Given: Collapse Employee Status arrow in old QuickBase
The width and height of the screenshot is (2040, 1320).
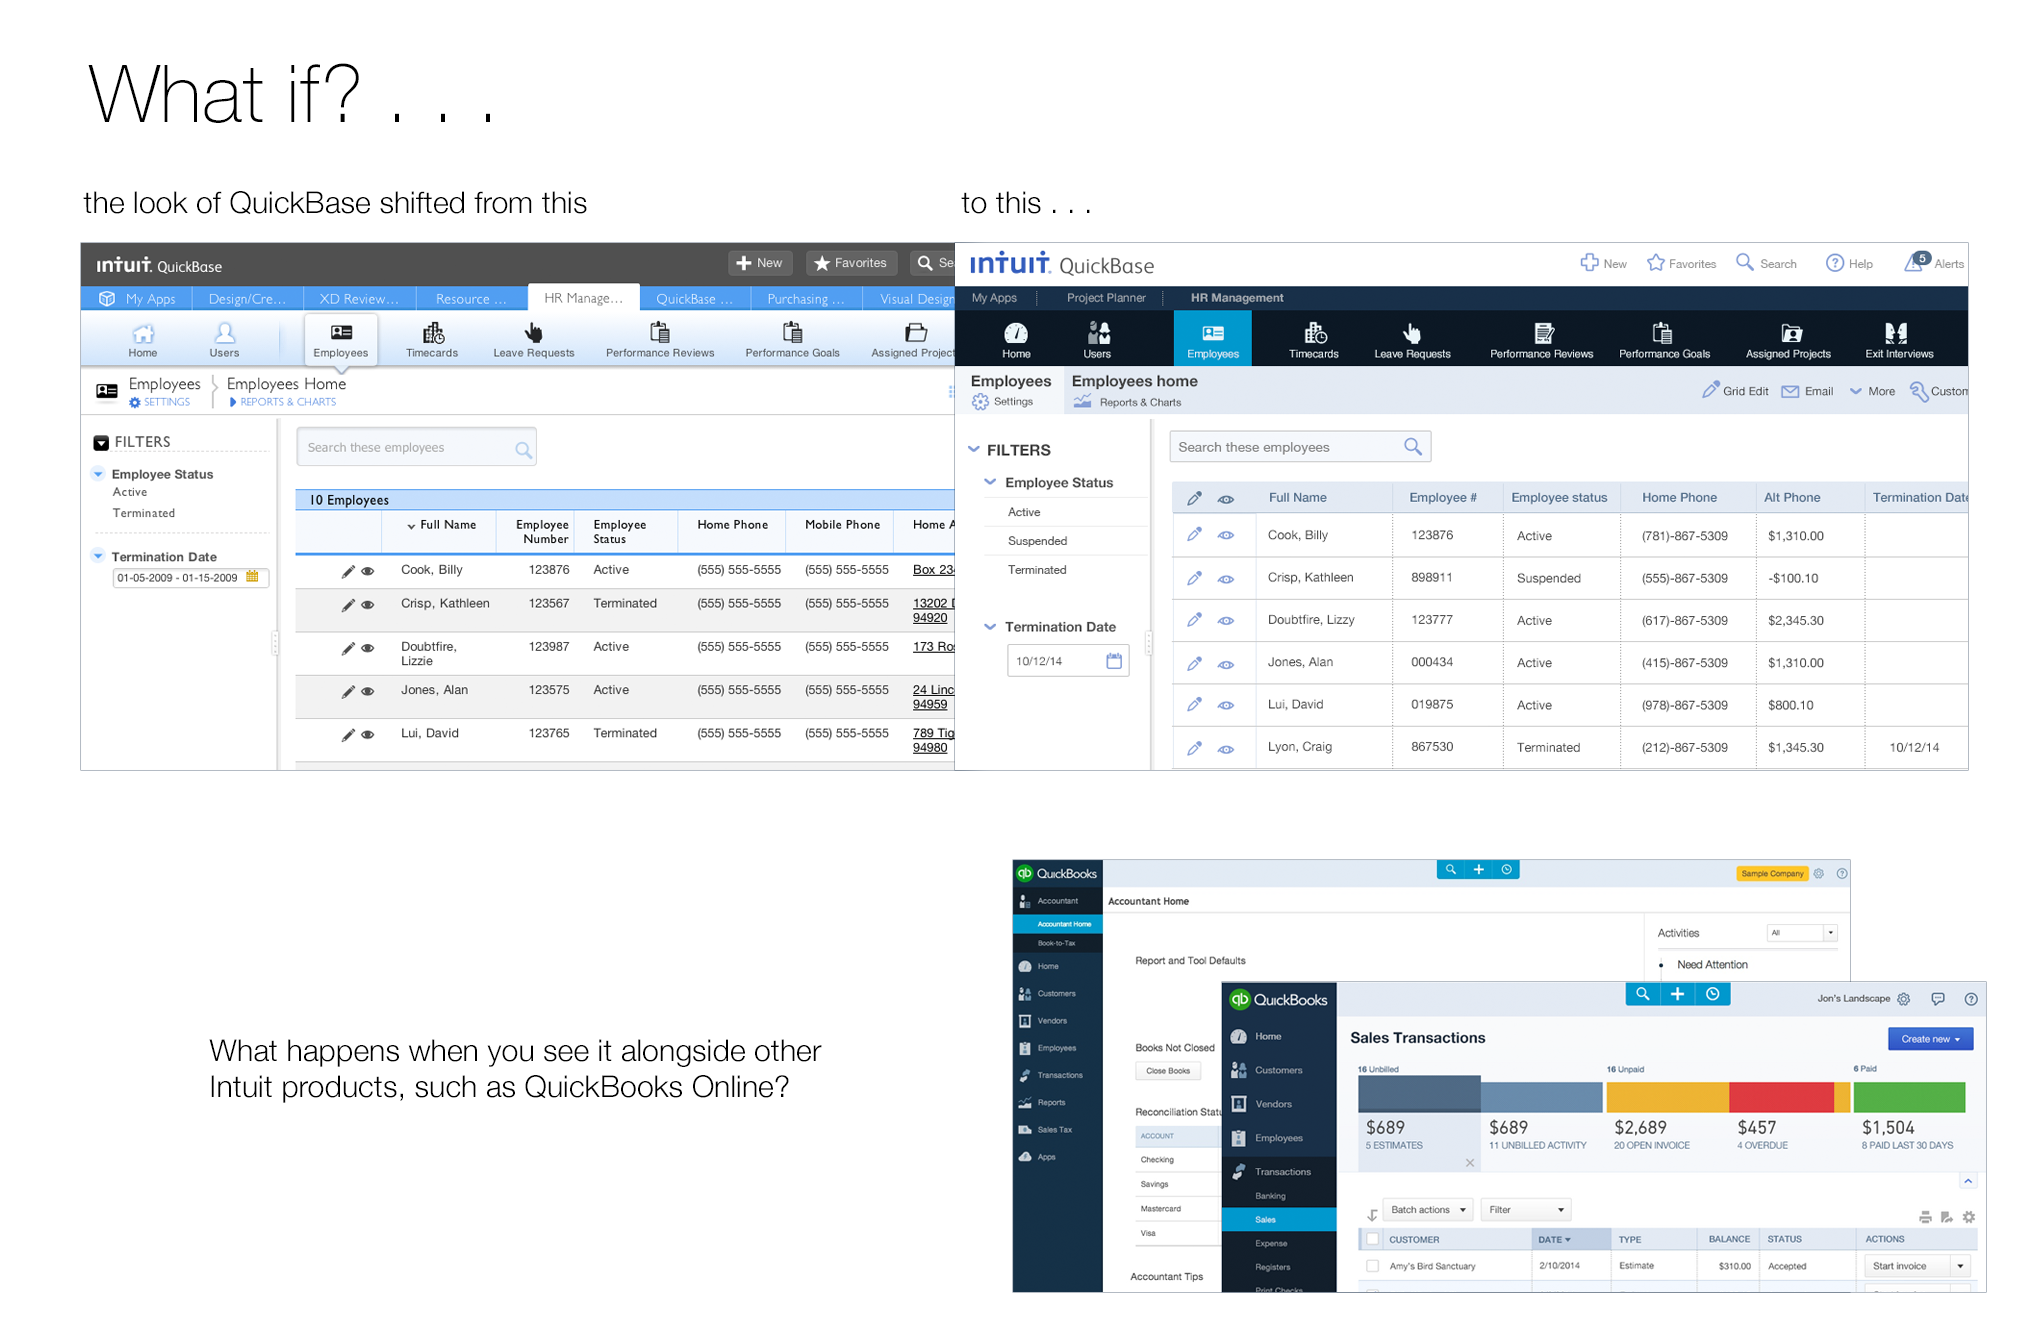Looking at the screenshot, I should pyautogui.click(x=98, y=474).
